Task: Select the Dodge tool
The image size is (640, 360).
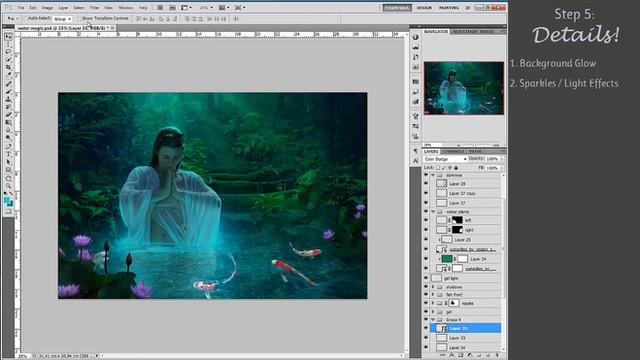Action: pyautogui.click(x=9, y=138)
